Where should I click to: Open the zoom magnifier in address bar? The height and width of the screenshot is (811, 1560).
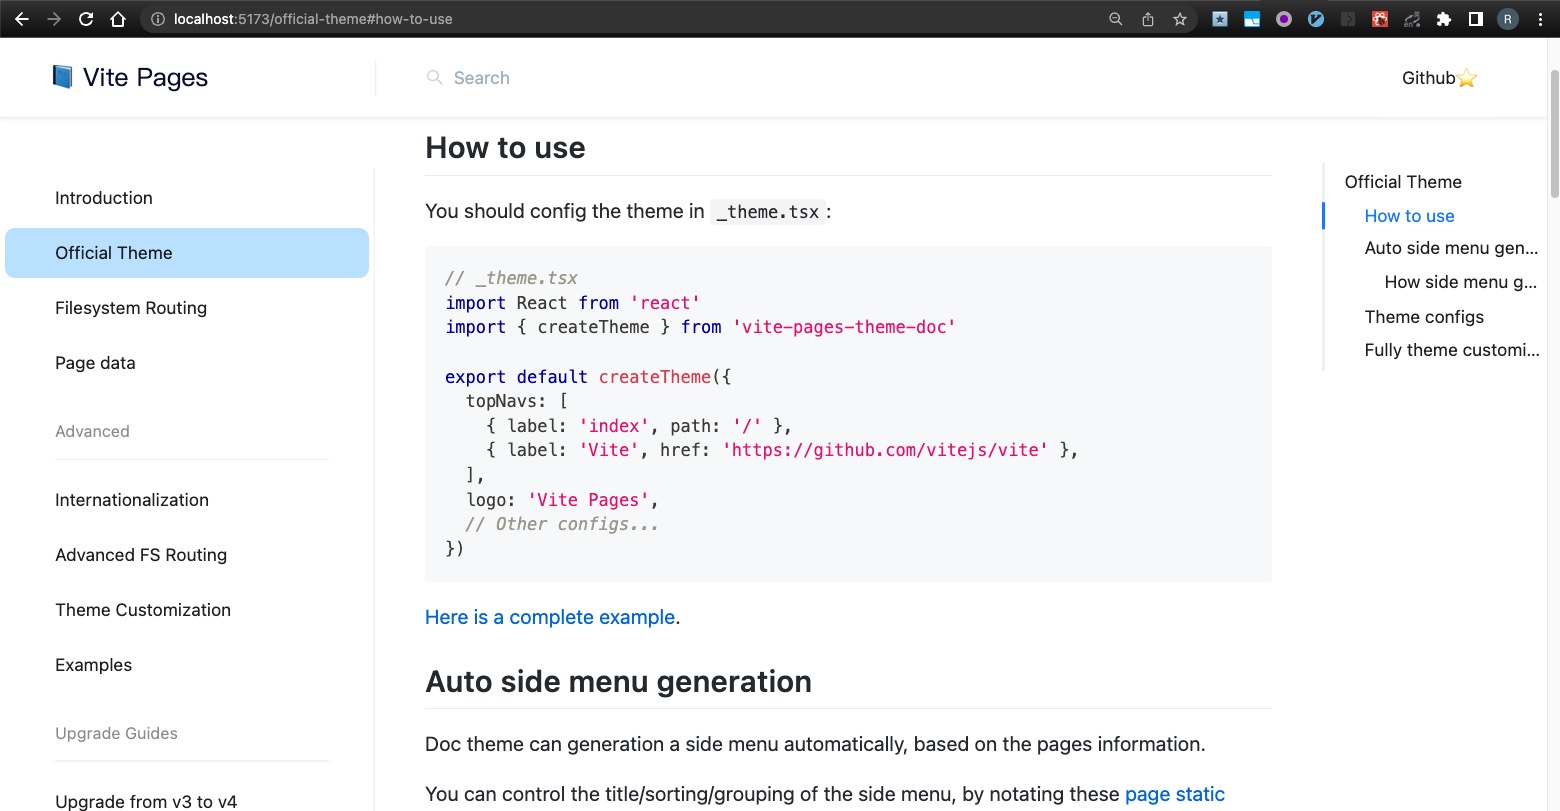point(1116,19)
